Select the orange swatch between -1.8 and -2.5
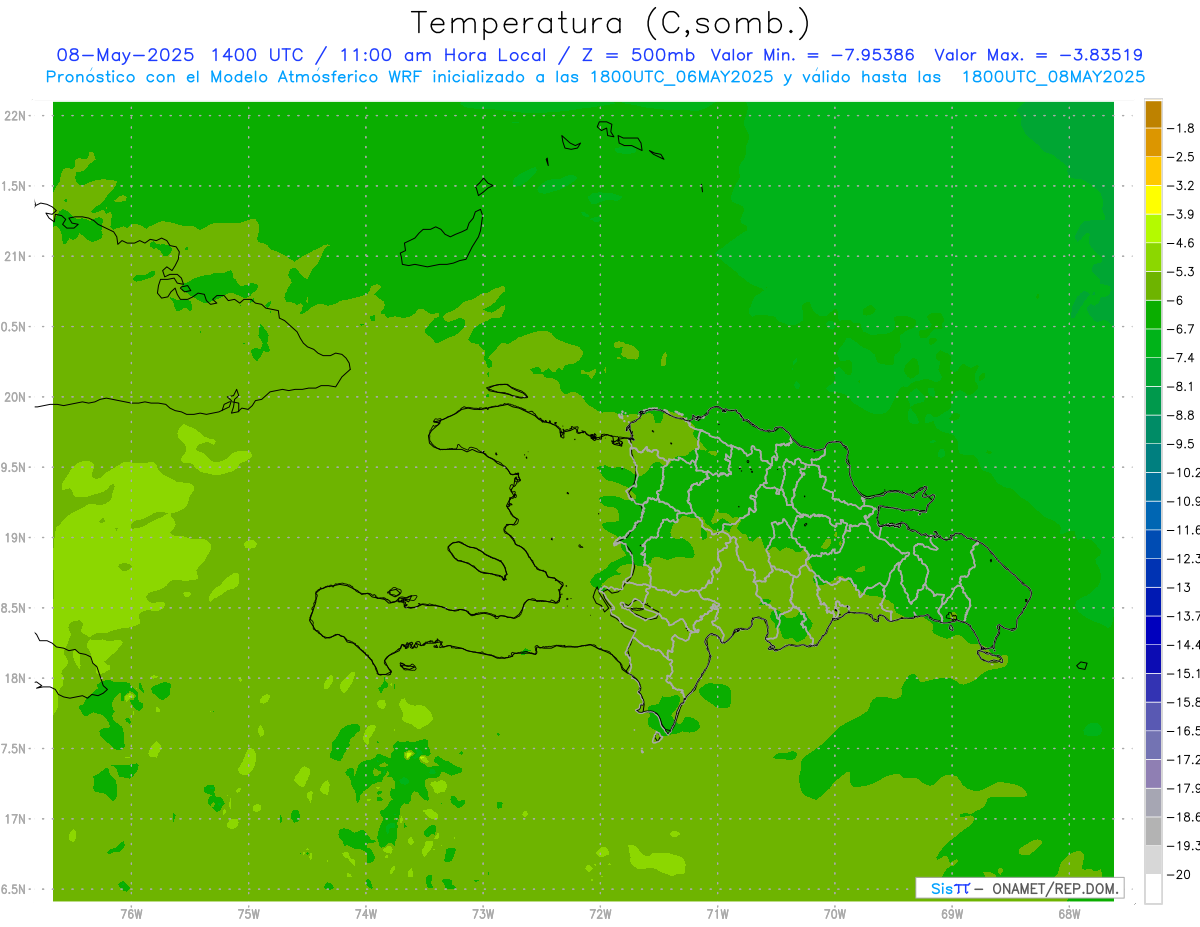This screenshot has width=1200, height=927. (1153, 143)
